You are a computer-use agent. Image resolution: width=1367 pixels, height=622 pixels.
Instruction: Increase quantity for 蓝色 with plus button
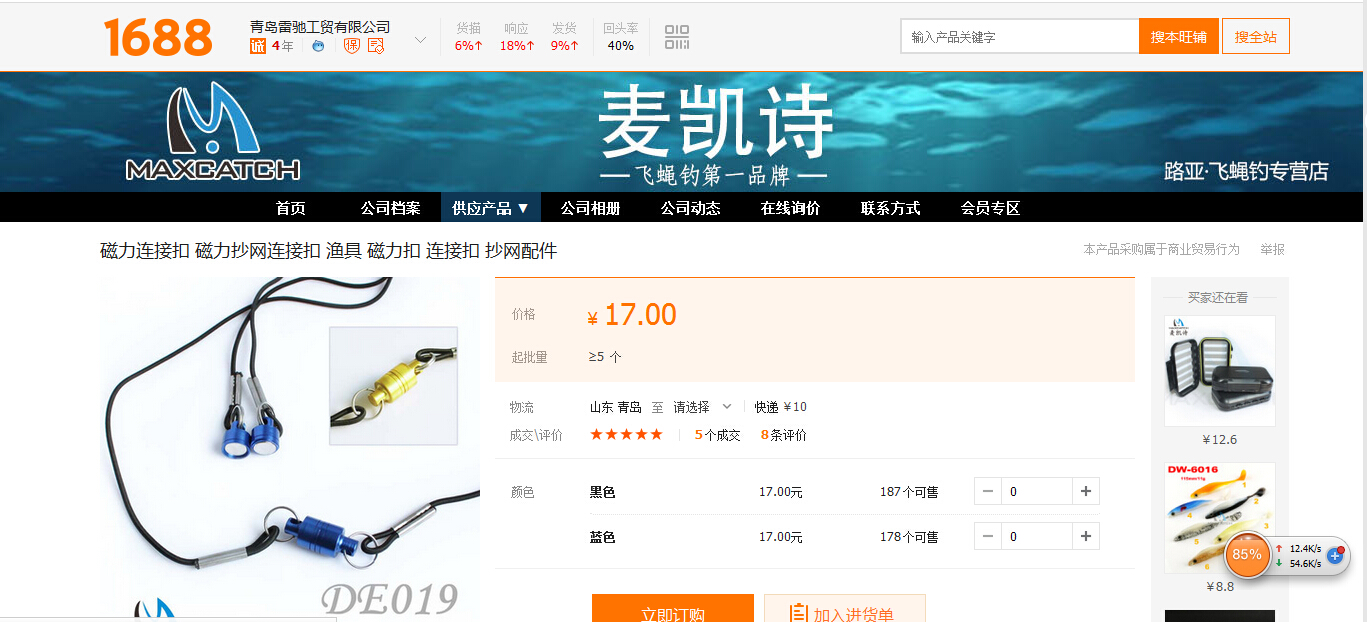click(x=1086, y=536)
